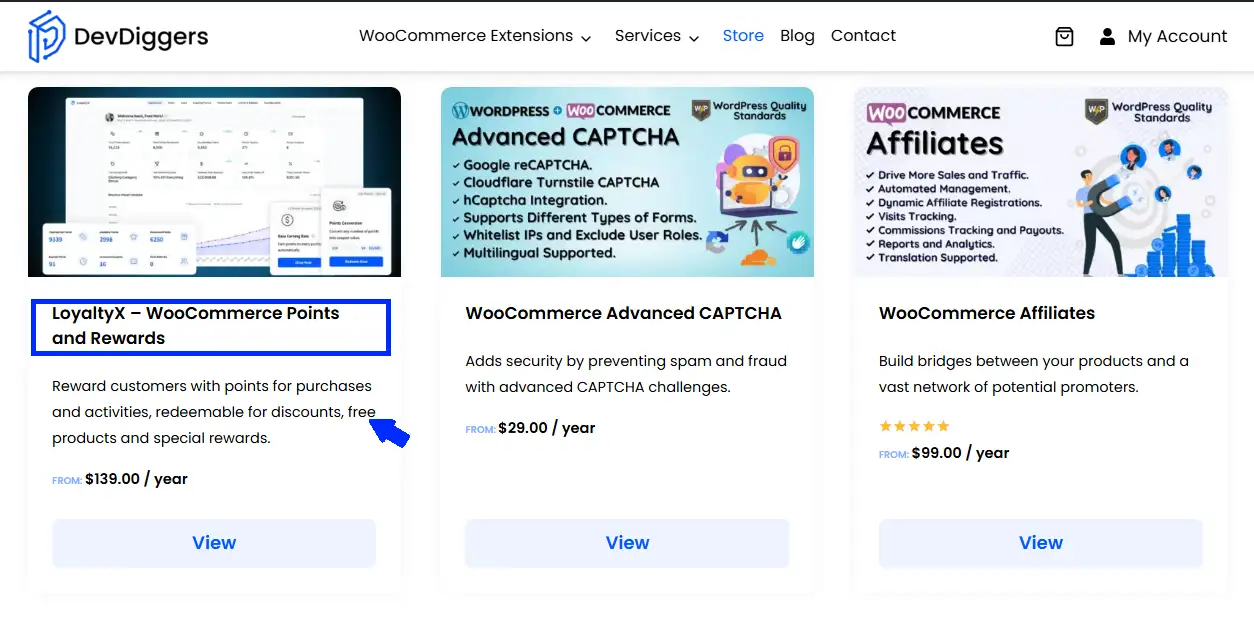Click the DevDiggers logo icon

click(x=46, y=36)
